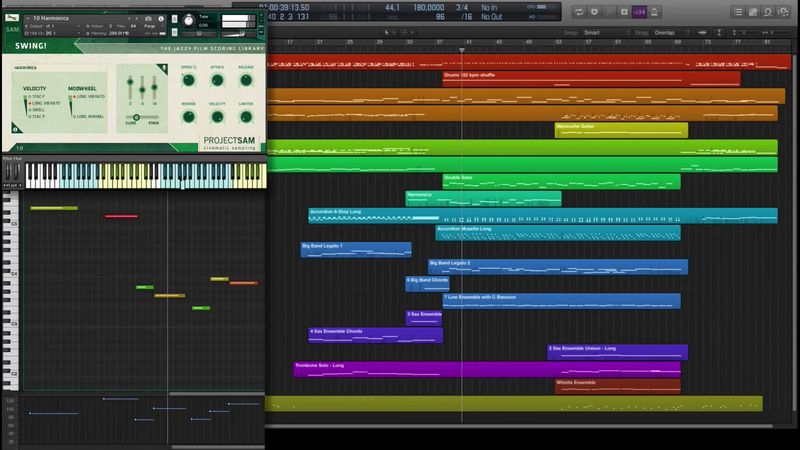Turn the Release knob

click(x=246, y=80)
